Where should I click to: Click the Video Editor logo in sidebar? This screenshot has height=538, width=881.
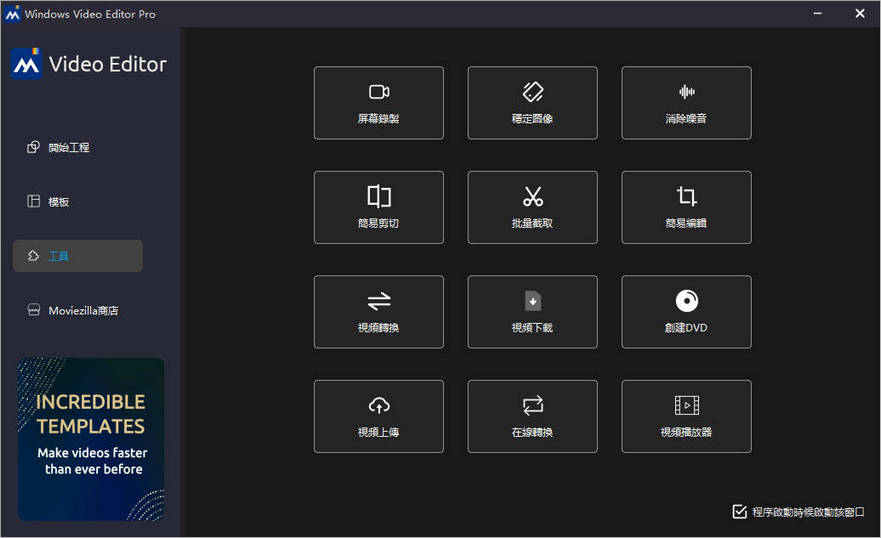point(89,63)
